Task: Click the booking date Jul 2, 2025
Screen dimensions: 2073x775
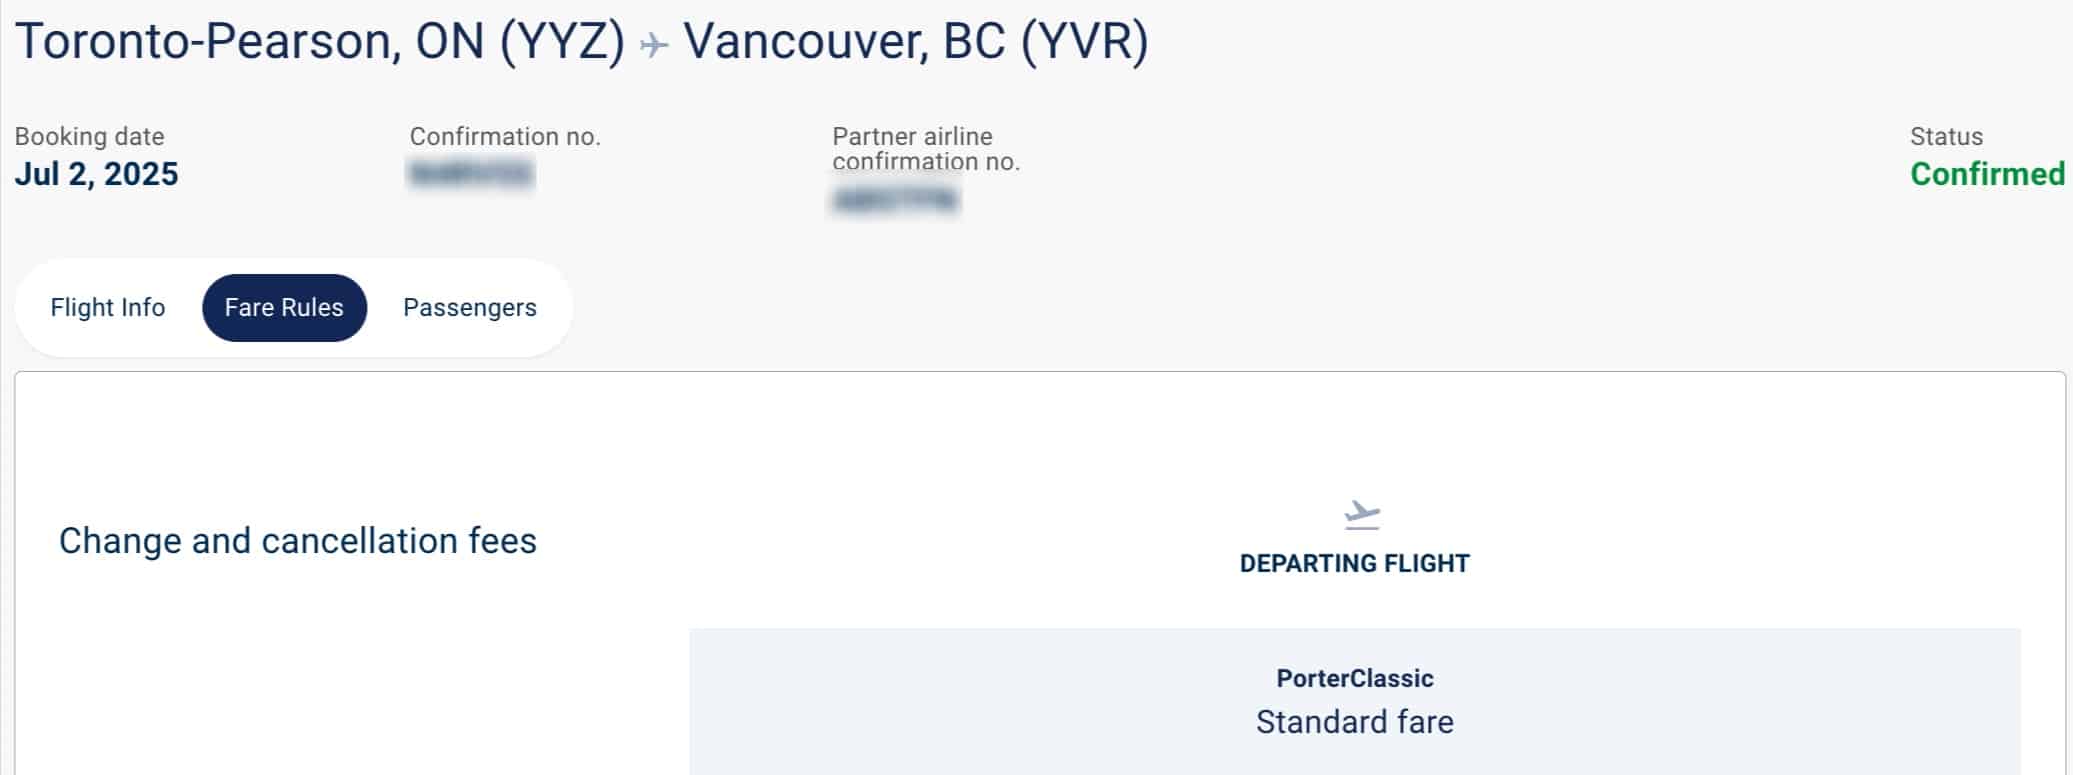Action: 97,173
